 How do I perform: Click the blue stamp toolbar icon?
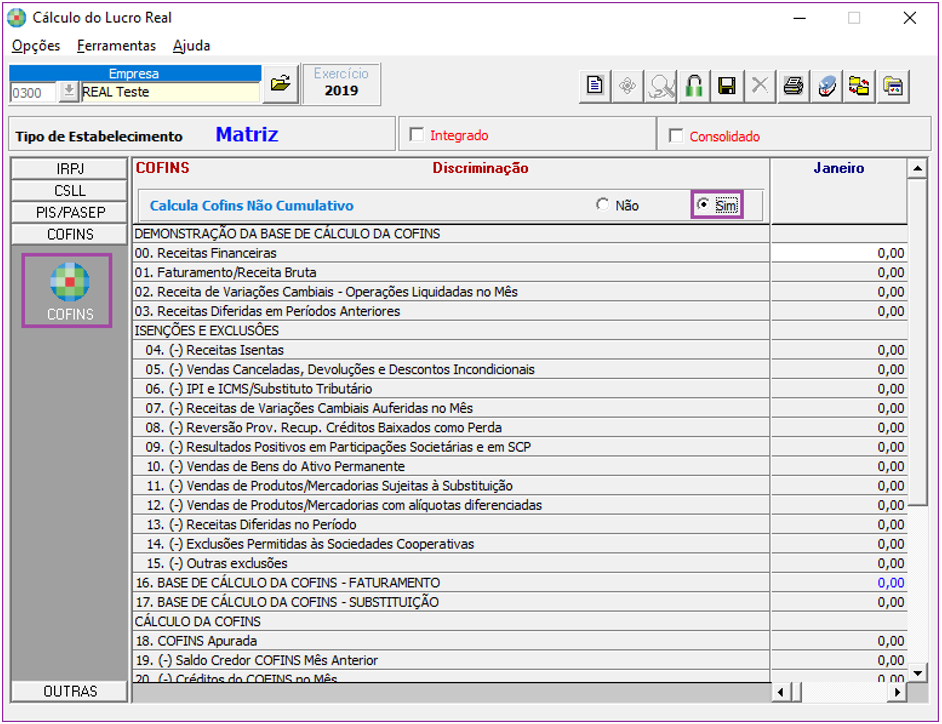826,86
